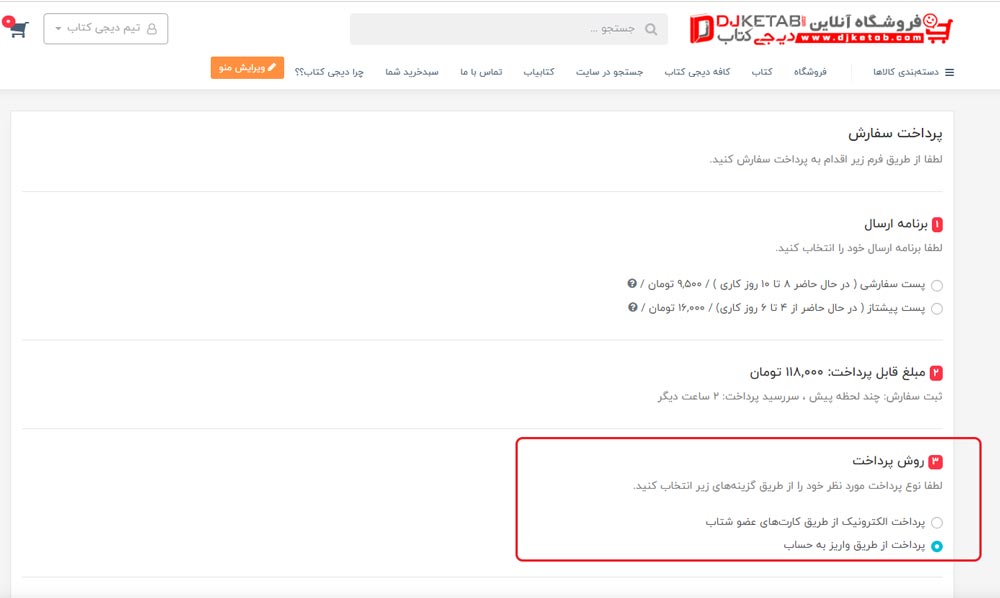
Task: Choose پرداخت الکترونیک از طریق کارت‌های عضو شتاب
Action: (x=936, y=523)
